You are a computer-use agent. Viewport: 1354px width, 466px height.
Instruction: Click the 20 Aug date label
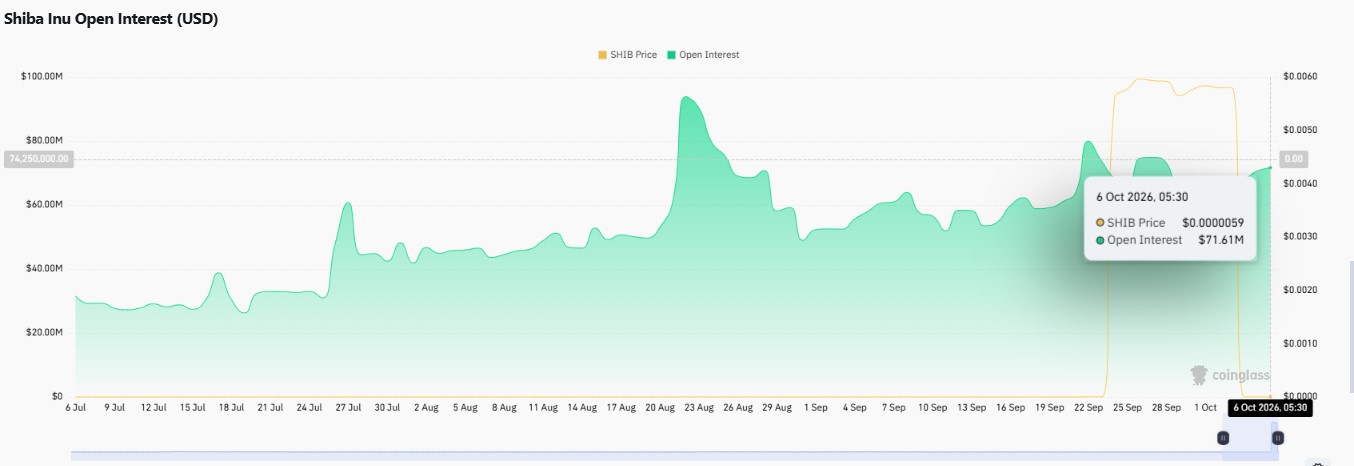pyautogui.click(x=660, y=408)
